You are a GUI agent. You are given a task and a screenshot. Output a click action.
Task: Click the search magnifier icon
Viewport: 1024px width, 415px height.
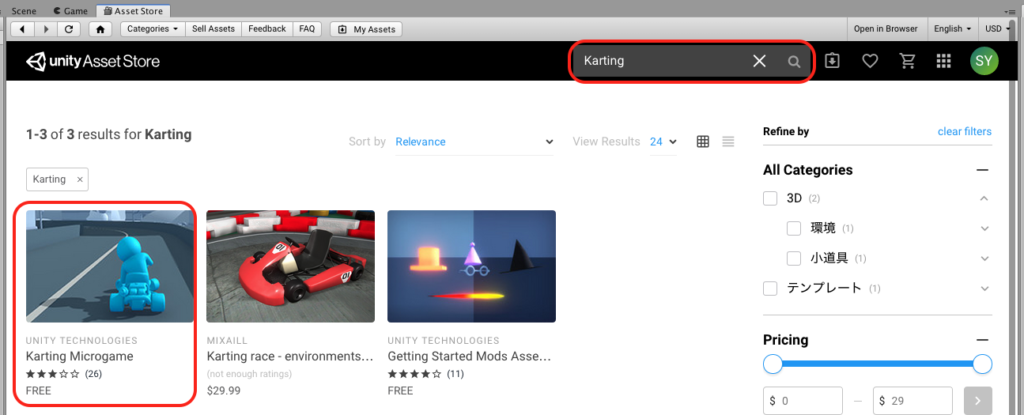click(793, 62)
